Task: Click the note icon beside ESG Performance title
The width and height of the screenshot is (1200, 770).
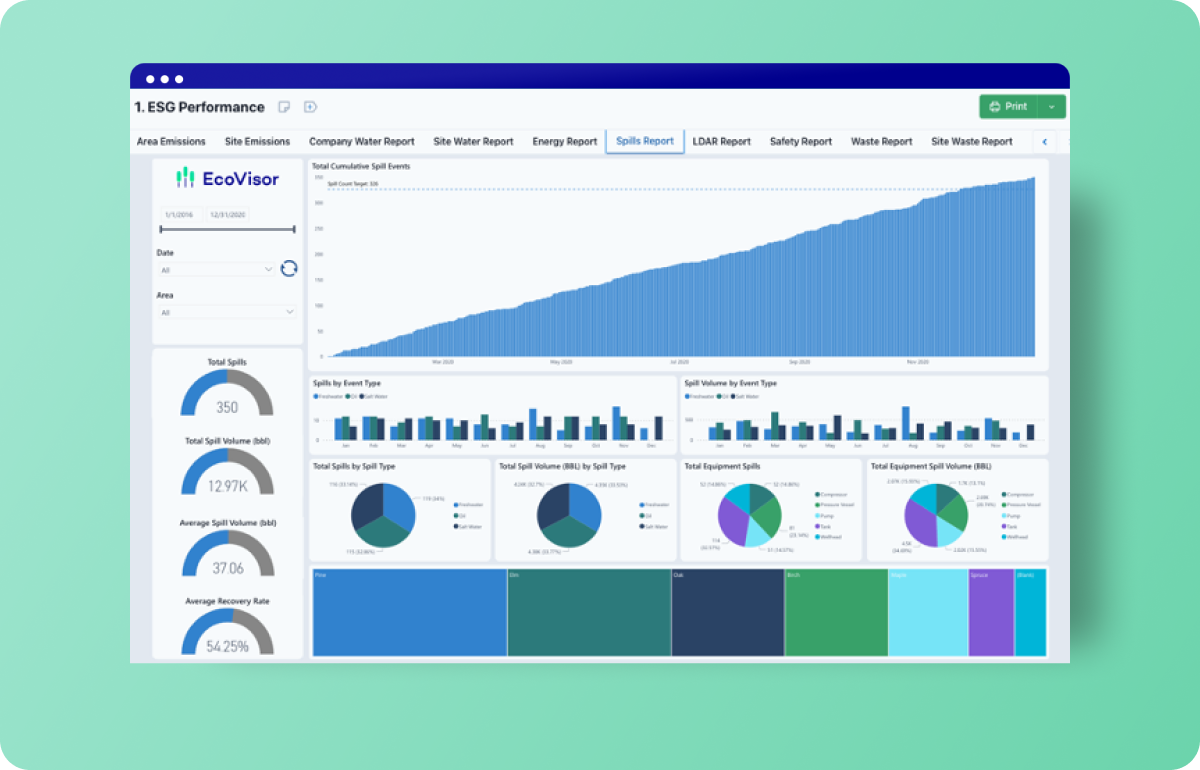Action: (x=284, y=107)
